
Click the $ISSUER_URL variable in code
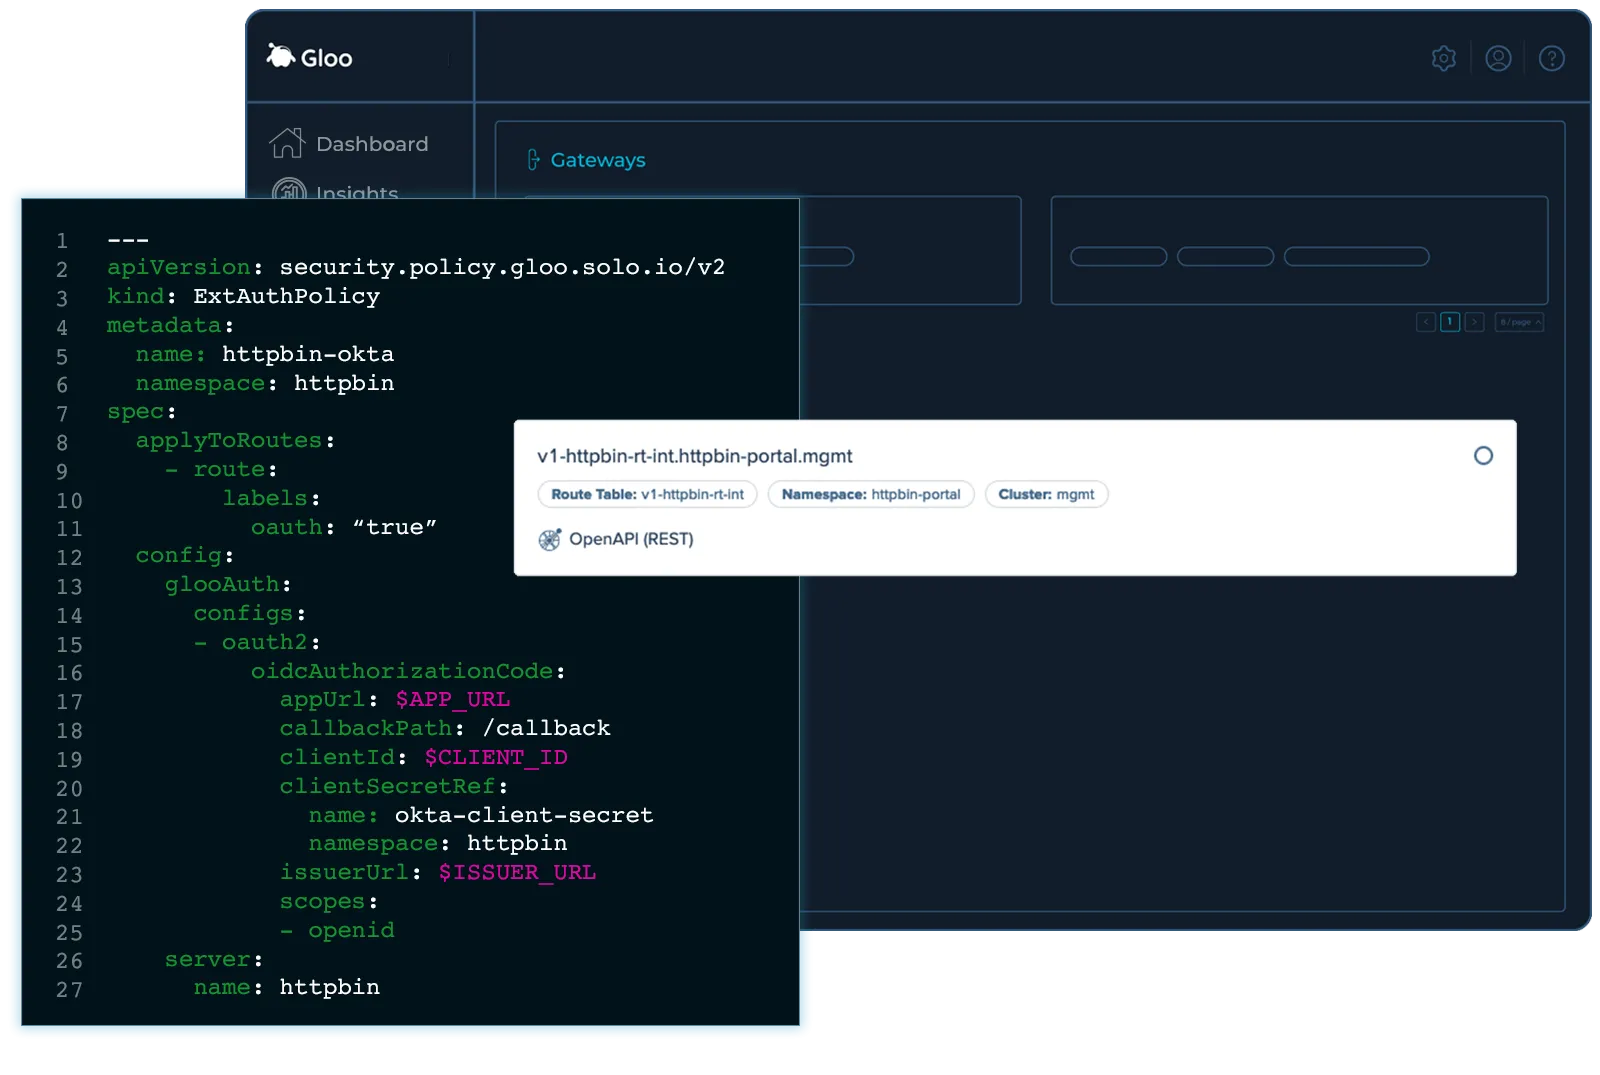pyautogui.click(x=517, y=872)
